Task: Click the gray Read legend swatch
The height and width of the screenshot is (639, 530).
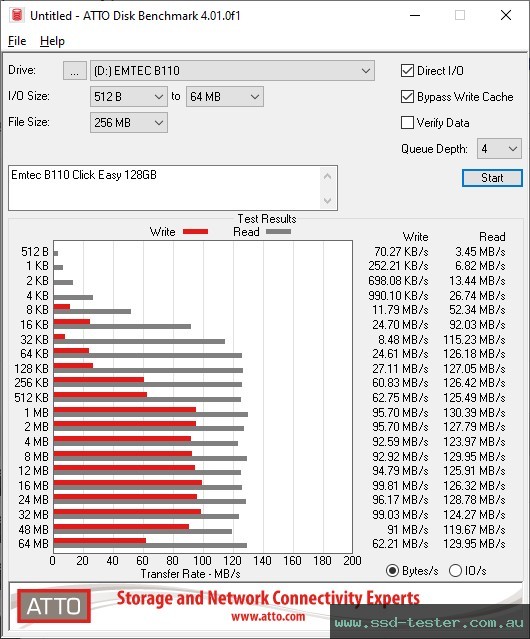Action: pos(278,232)
